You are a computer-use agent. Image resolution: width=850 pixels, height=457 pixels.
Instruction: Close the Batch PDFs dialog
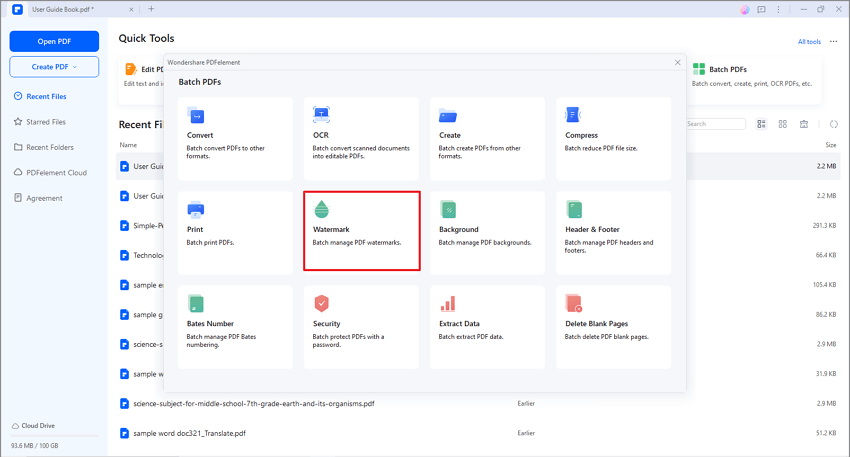pos(678,62)
